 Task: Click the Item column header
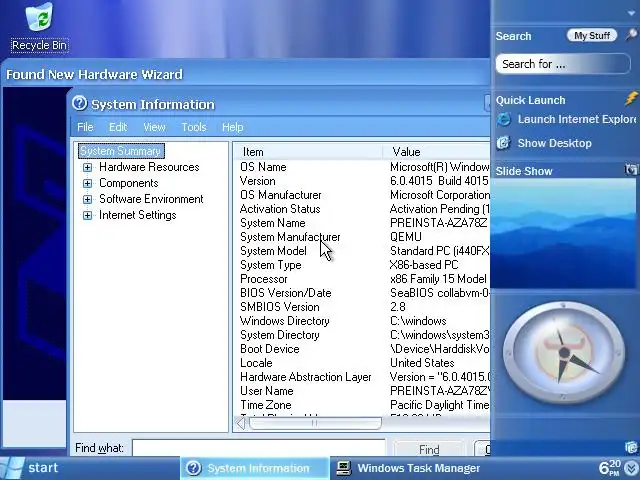pyautogui.click(x=308, y=152)
